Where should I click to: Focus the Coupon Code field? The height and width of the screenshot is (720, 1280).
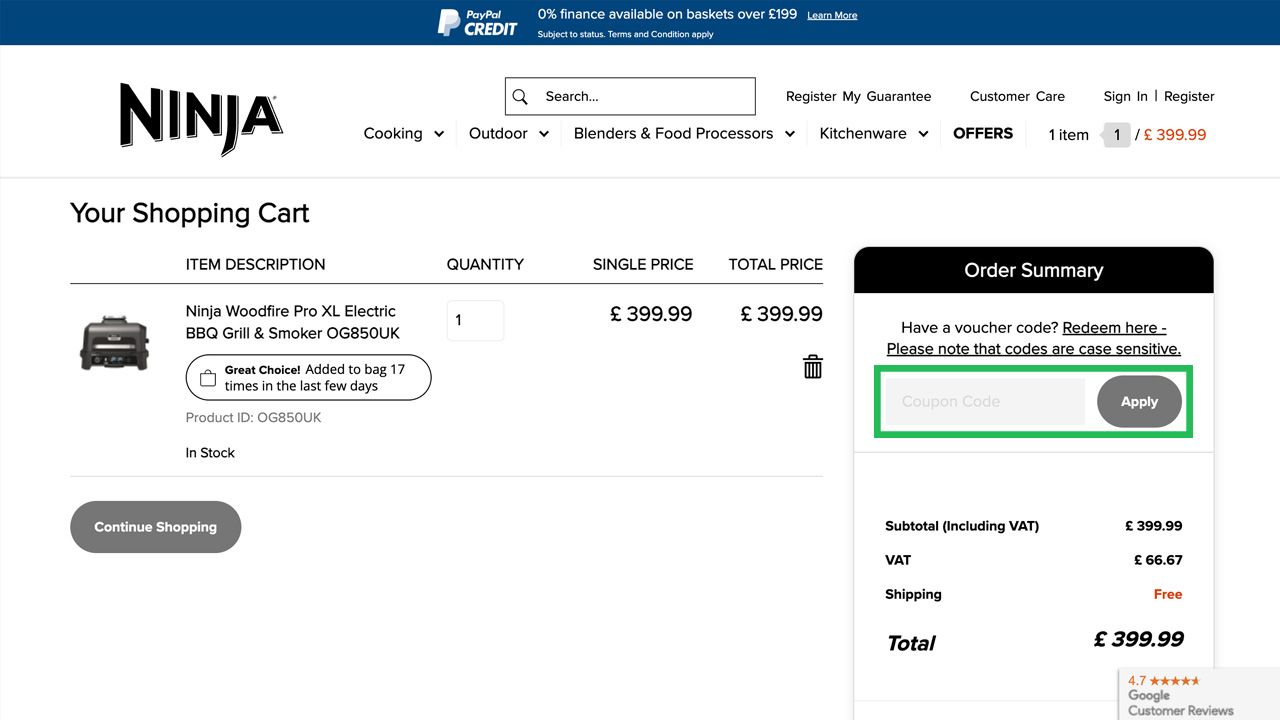985,402
